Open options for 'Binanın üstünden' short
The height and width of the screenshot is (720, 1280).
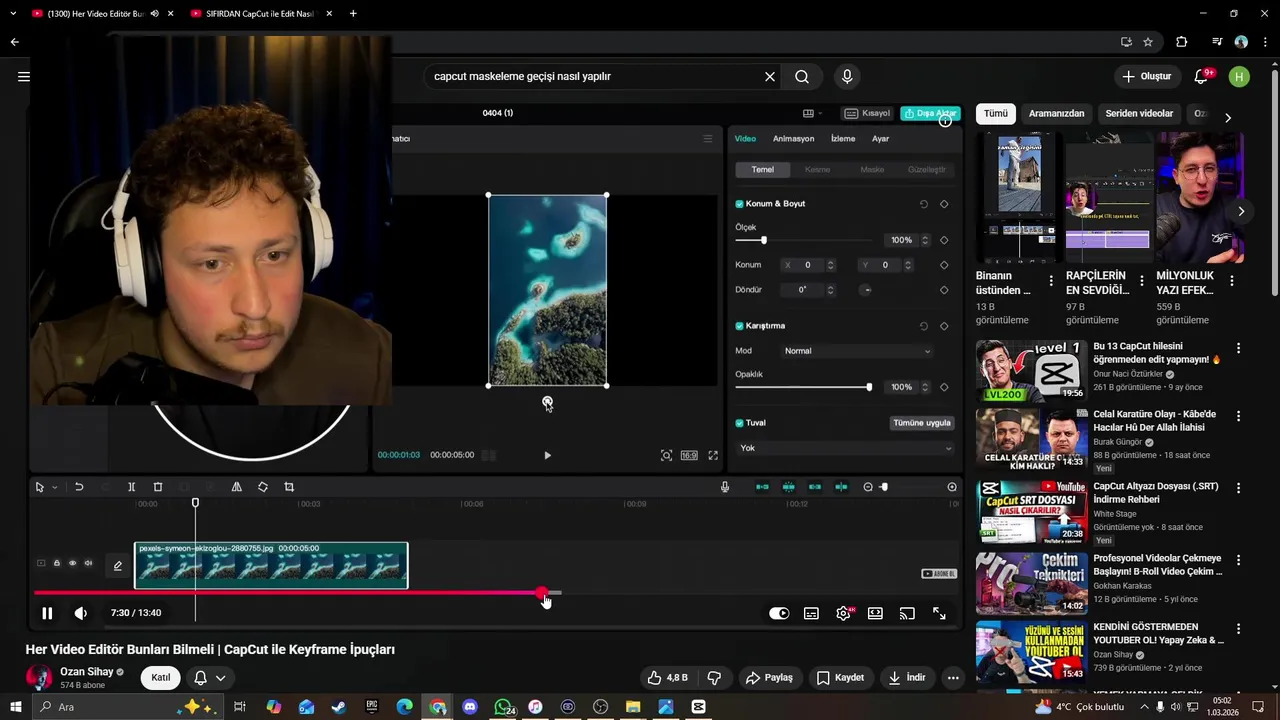1051,281
